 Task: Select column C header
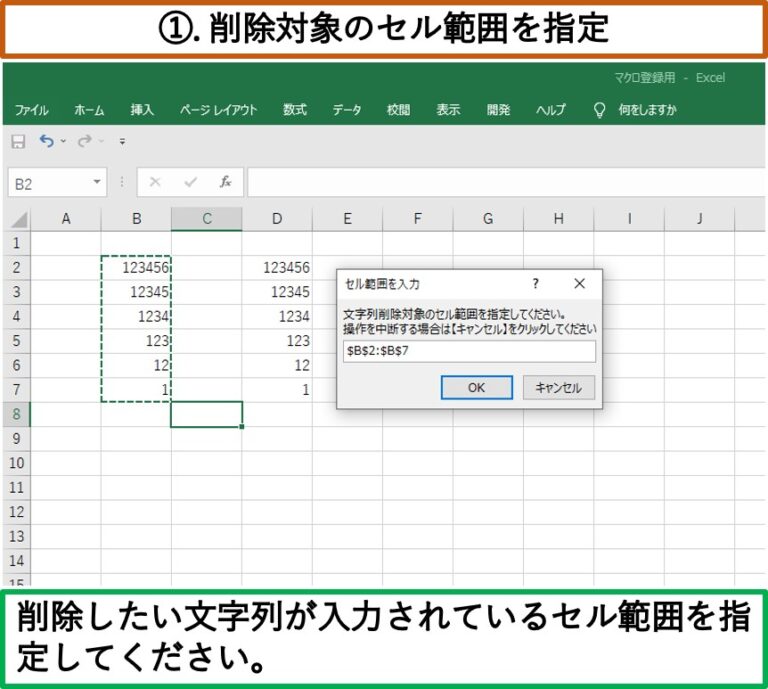click(x=206, y=219)
